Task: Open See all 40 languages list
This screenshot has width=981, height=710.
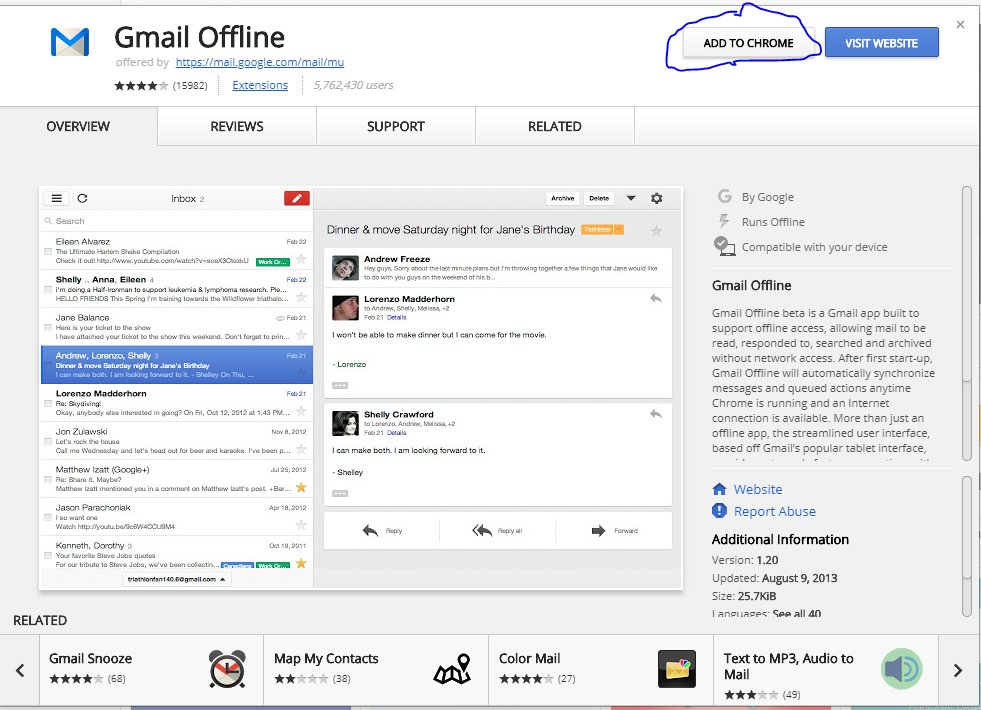Action: click(796, 614)
